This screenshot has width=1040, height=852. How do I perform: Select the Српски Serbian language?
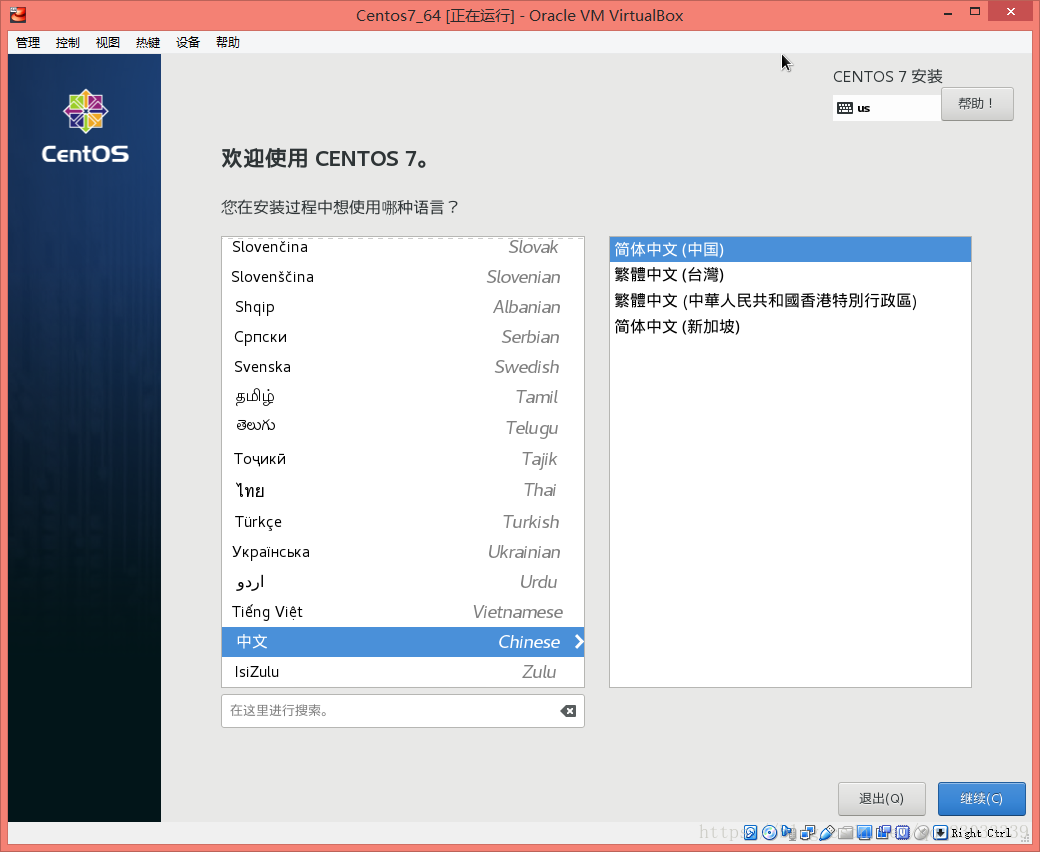tap(403, 337)
